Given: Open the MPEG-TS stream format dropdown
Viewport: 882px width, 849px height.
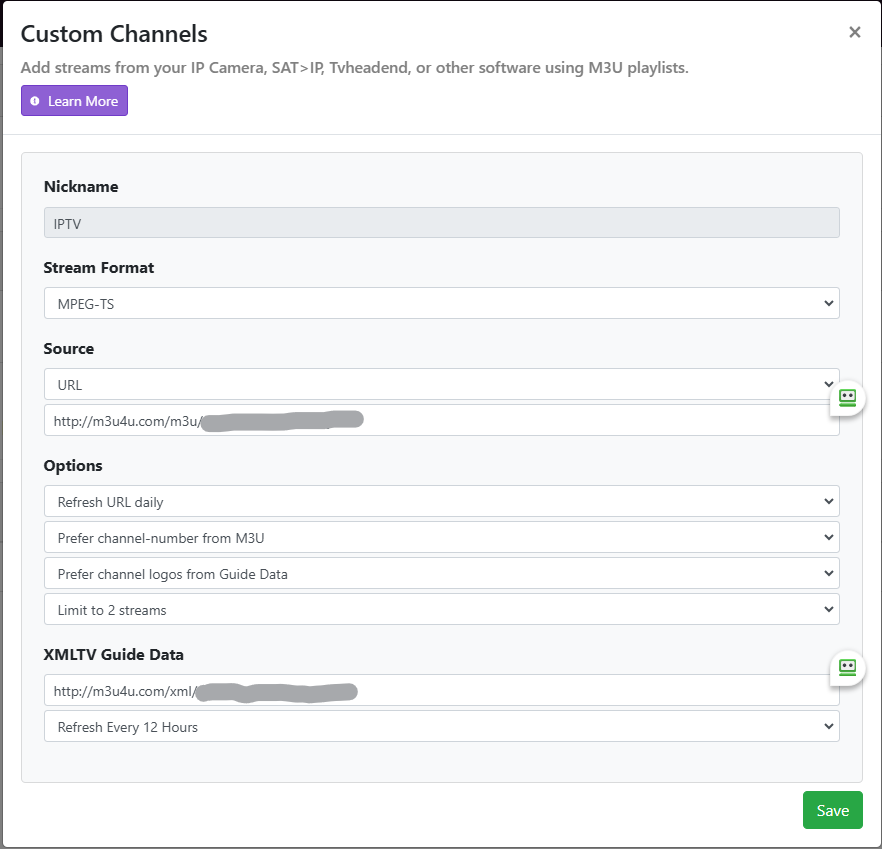Looking at the screenshot, I should coord(441,303).
